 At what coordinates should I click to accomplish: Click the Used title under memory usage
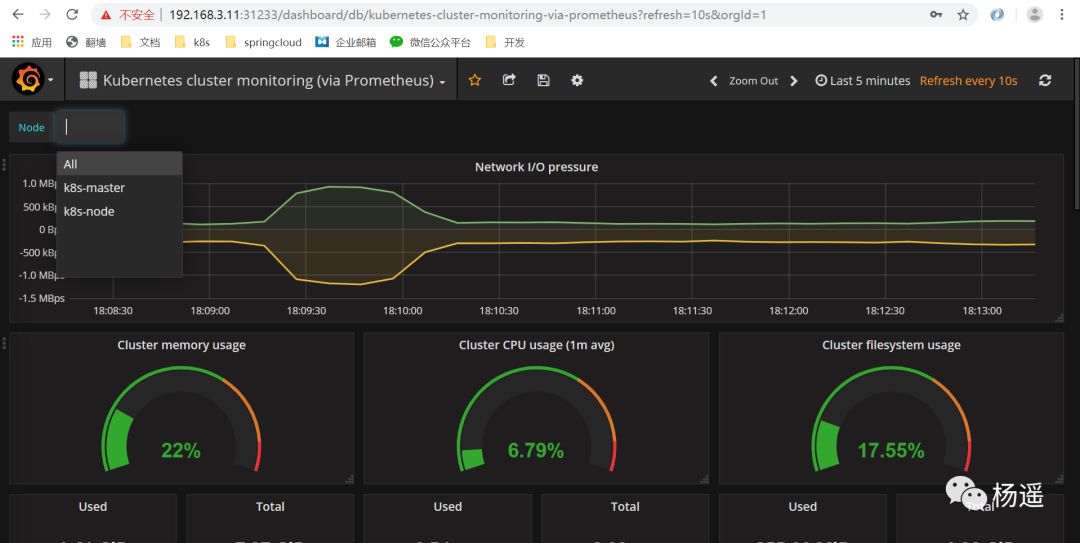pyautogui.click(x=92, y=506)
